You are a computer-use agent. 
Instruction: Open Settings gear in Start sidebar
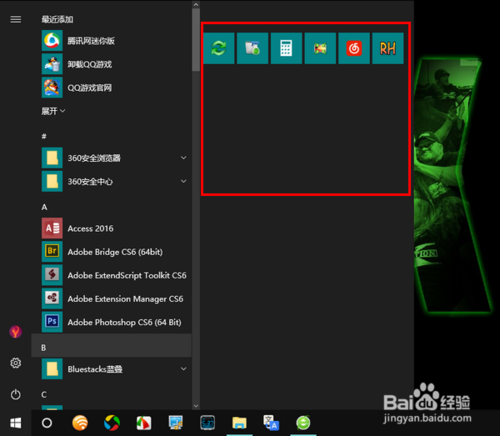pos(16,363)
